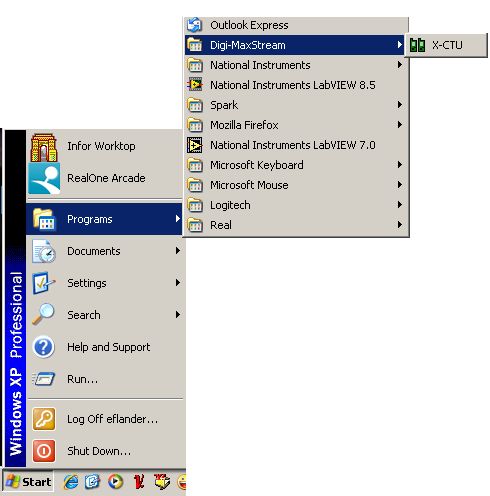The height and width of the screenshot is (496, 490).
Task: Launch Infor Worktop from Start menu
Action: point(104,146)
